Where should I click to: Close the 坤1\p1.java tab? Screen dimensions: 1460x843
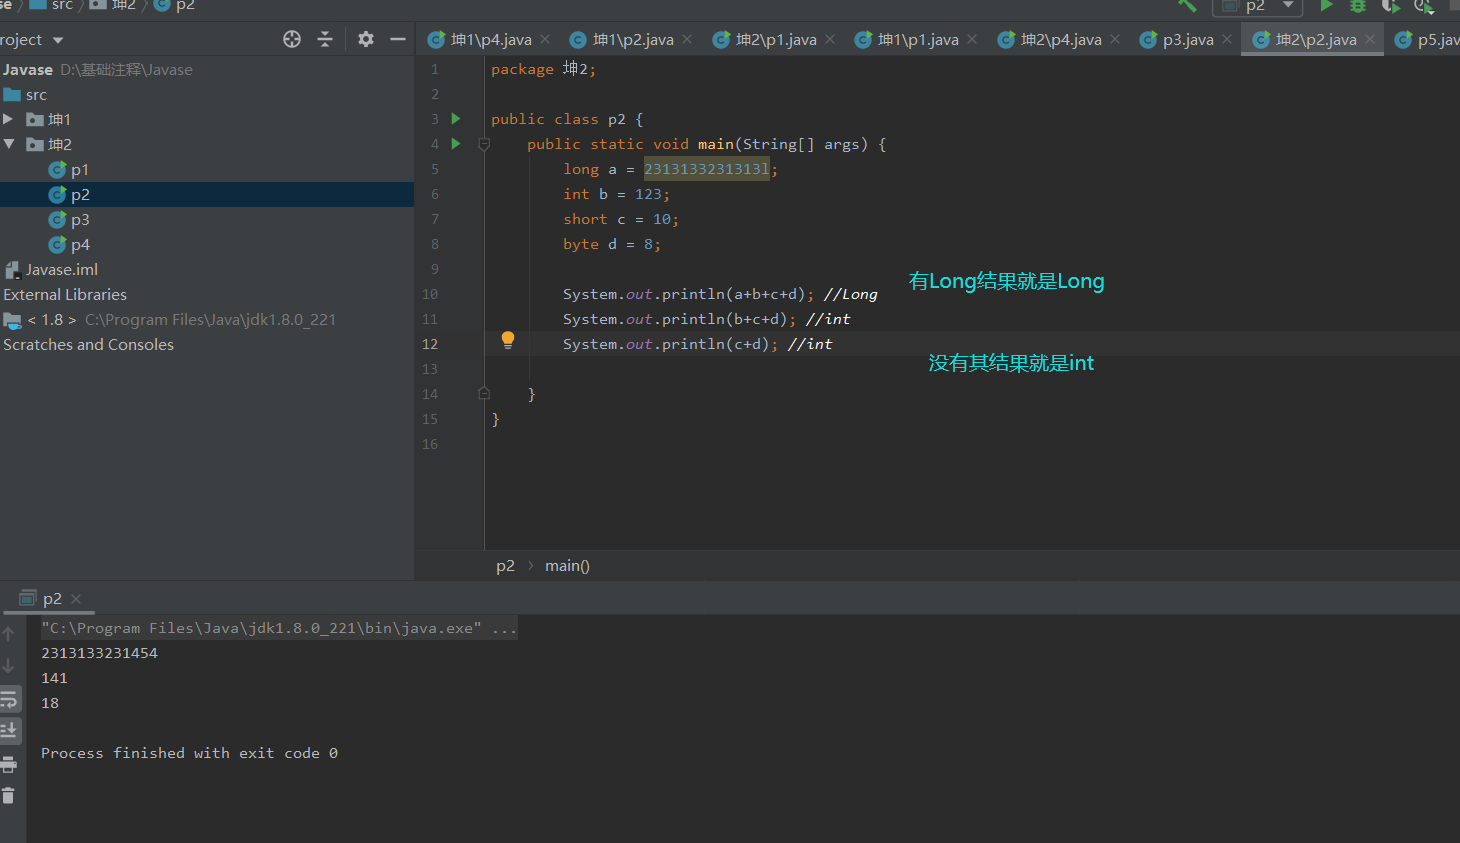tap(972, 39)
